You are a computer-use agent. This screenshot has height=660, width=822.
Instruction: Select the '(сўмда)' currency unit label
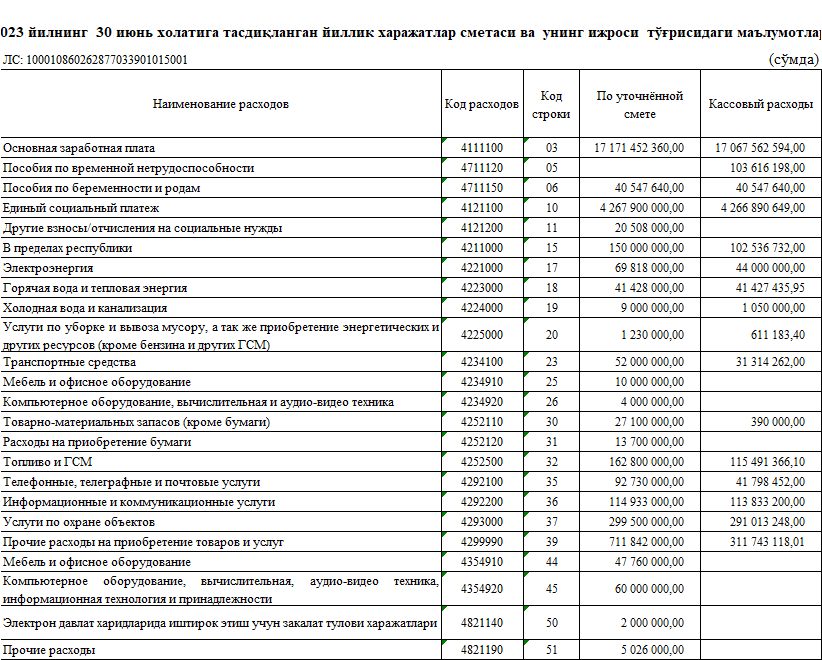793,60
